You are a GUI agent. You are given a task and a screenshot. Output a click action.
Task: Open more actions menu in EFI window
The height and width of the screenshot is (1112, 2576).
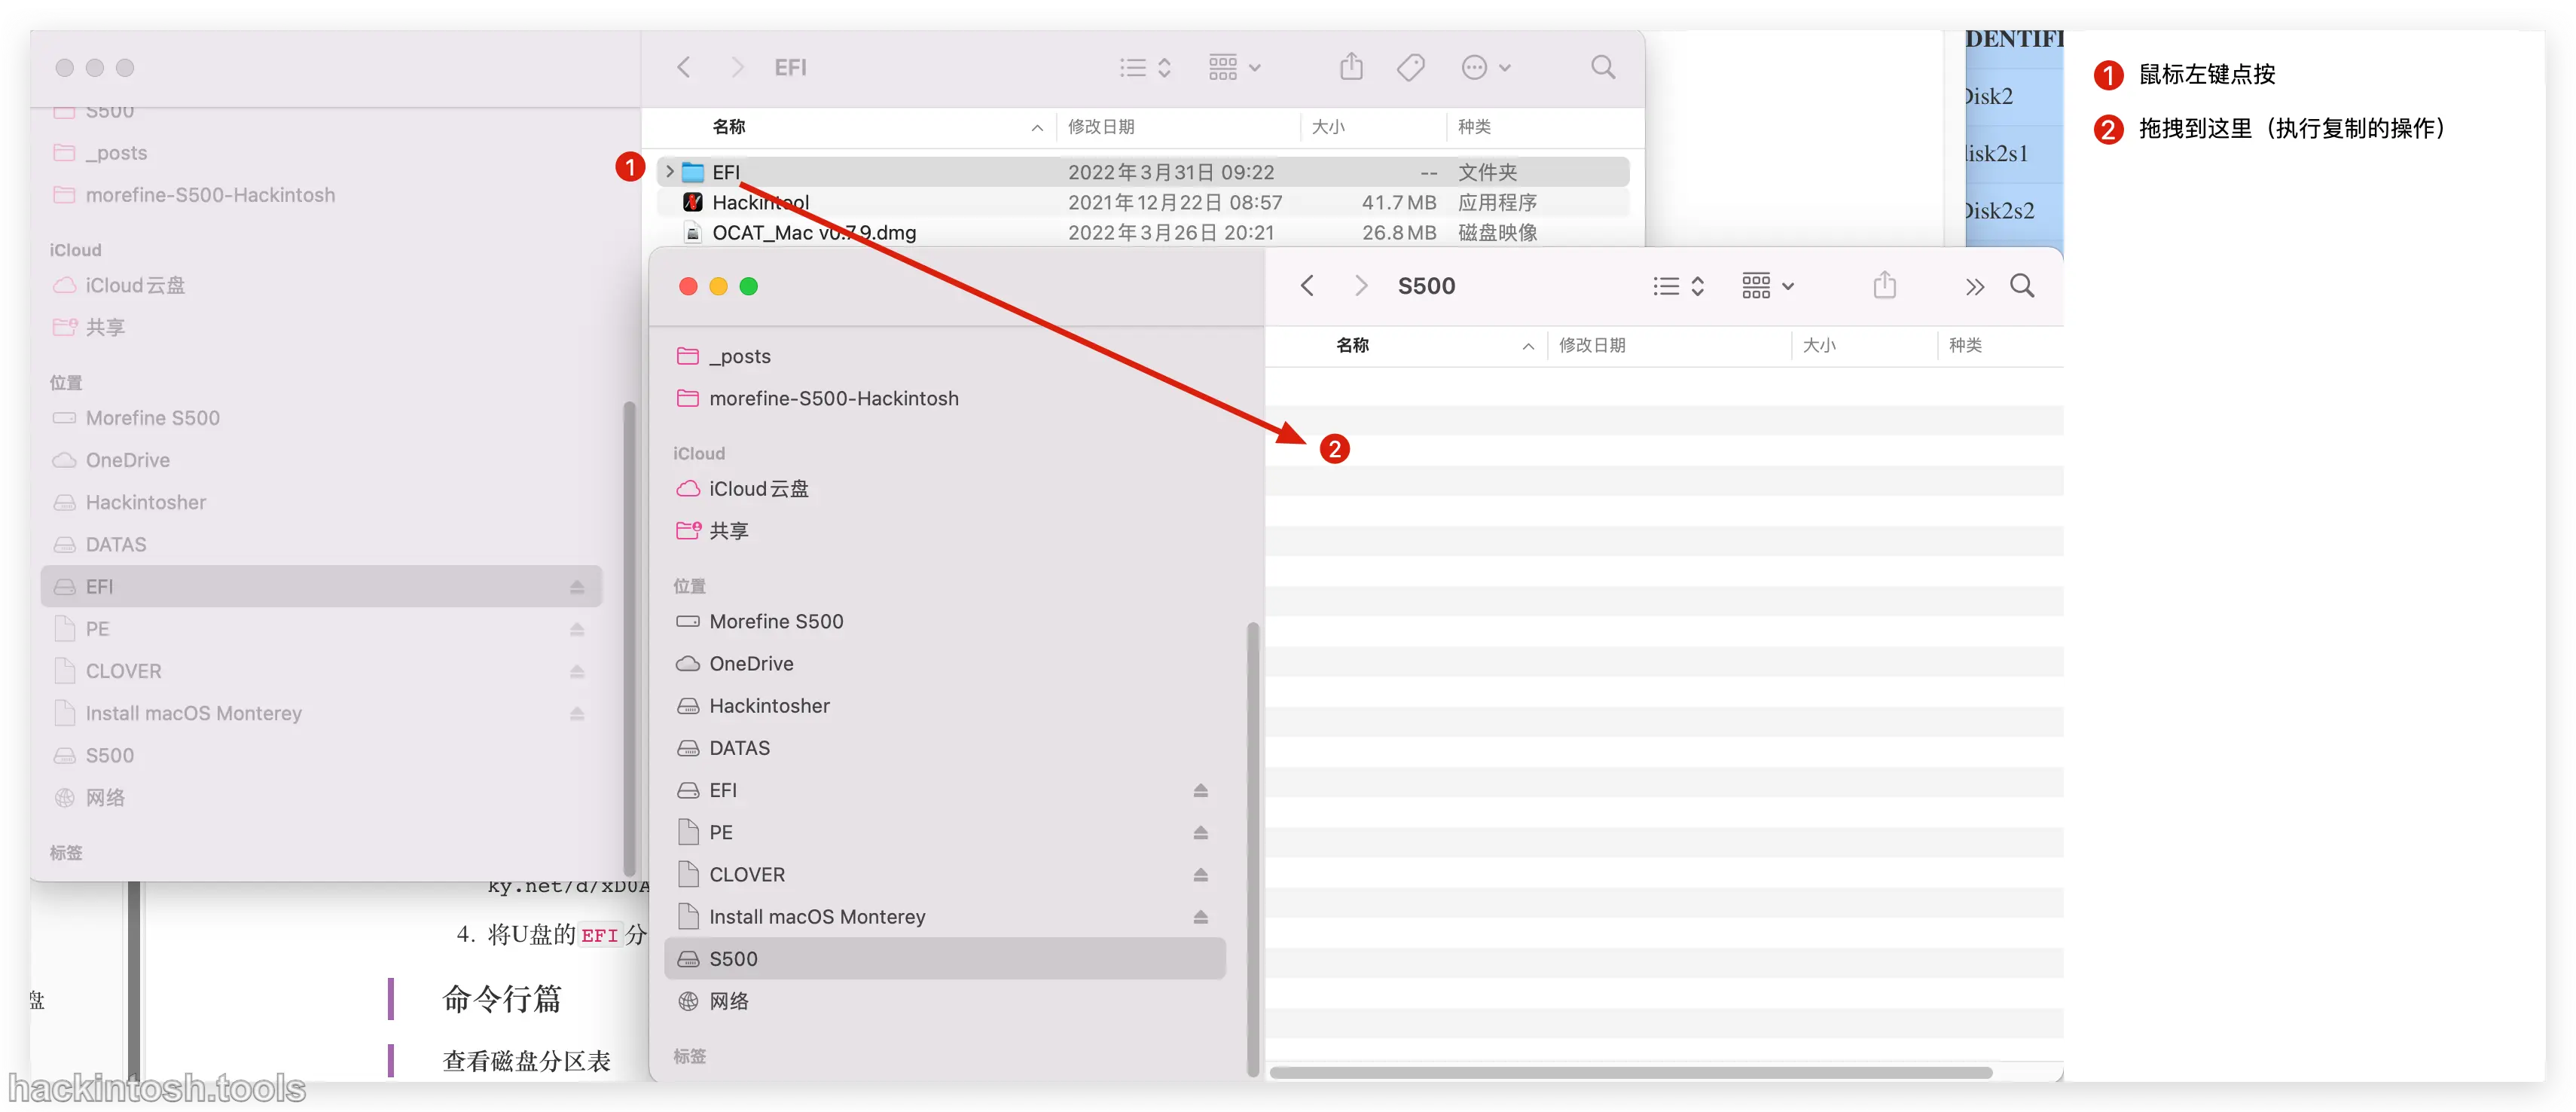1486,67
